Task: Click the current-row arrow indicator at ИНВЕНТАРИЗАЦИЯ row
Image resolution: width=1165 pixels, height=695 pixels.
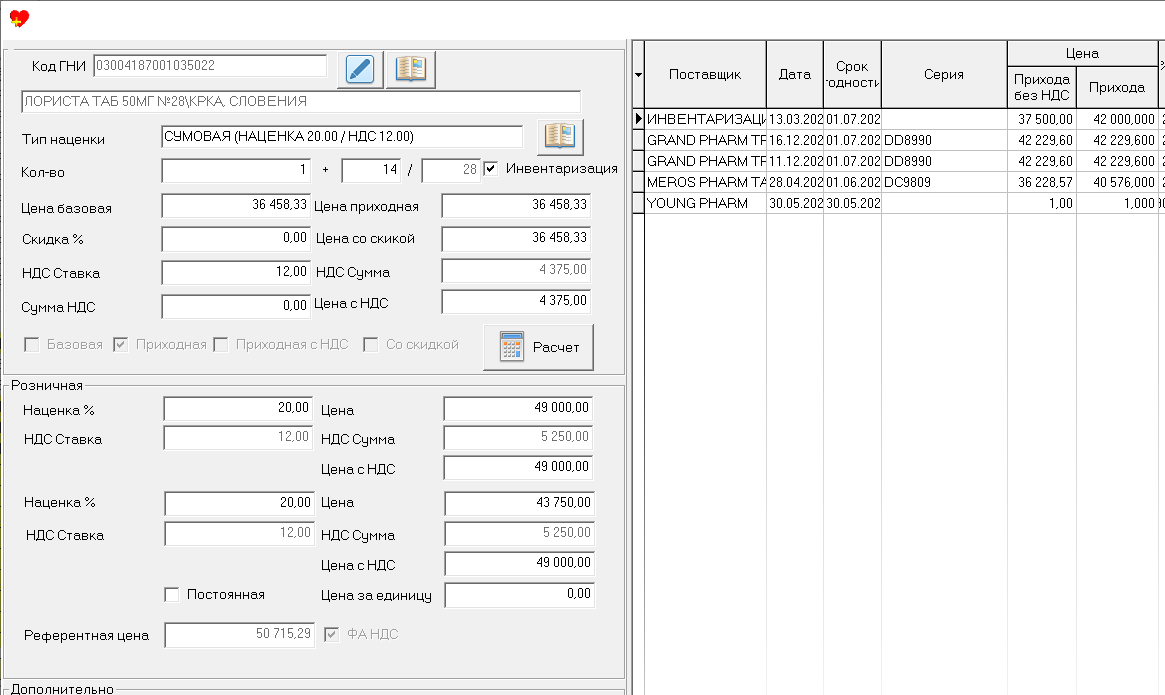Action: point(638,119)
